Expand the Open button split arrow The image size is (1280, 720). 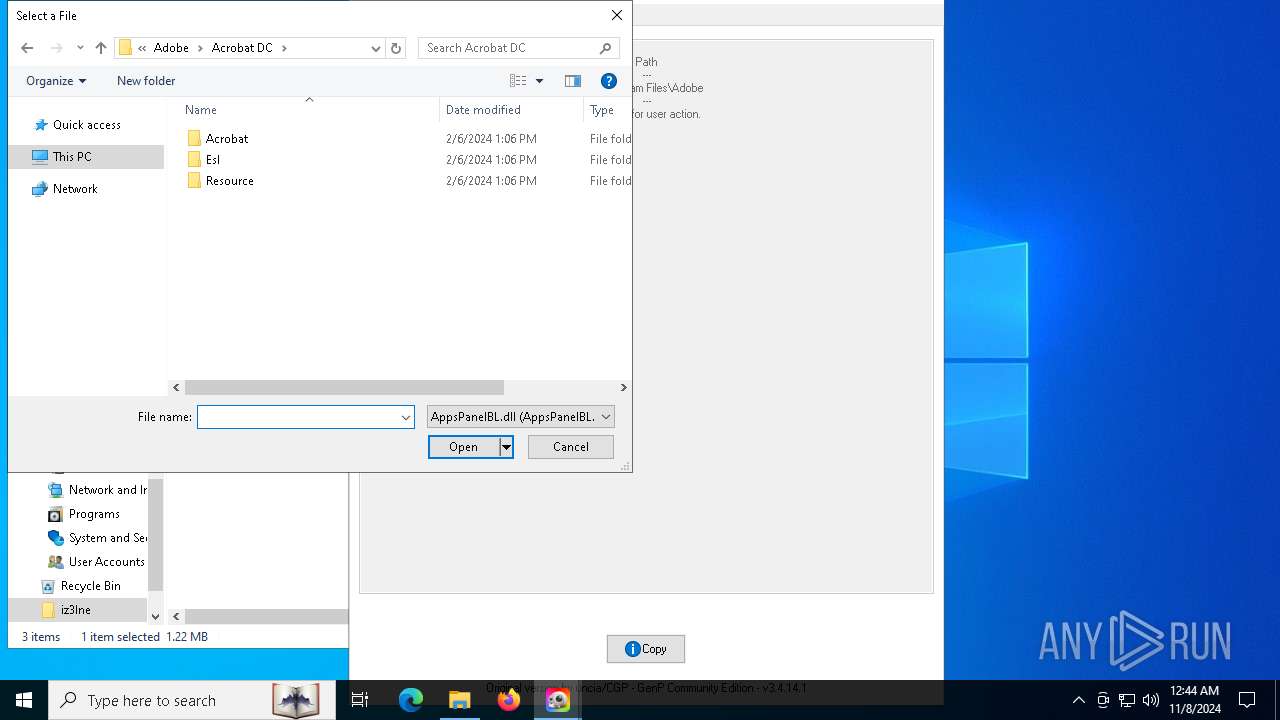(x=506, y=447)
